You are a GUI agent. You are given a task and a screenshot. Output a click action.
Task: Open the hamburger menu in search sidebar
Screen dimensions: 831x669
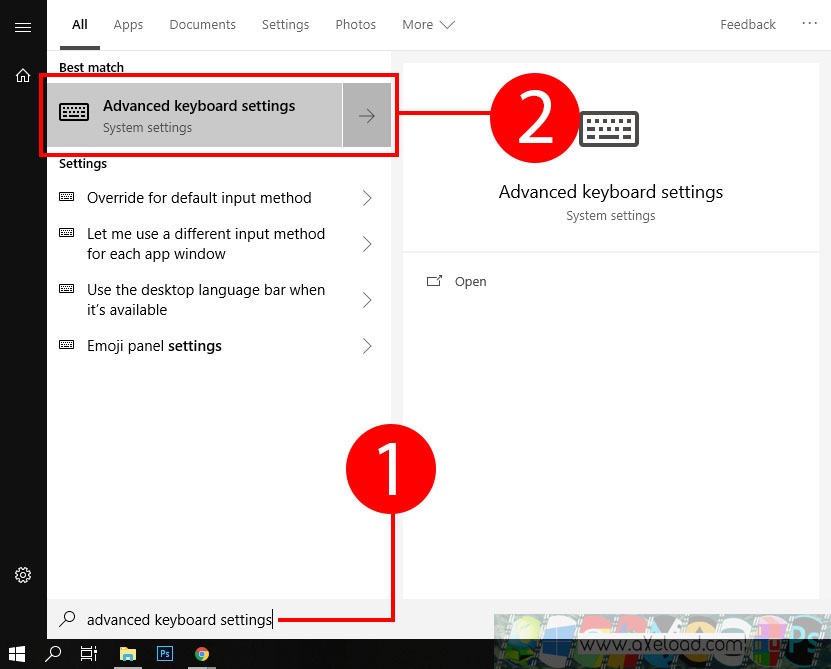[x=23, y=27]
